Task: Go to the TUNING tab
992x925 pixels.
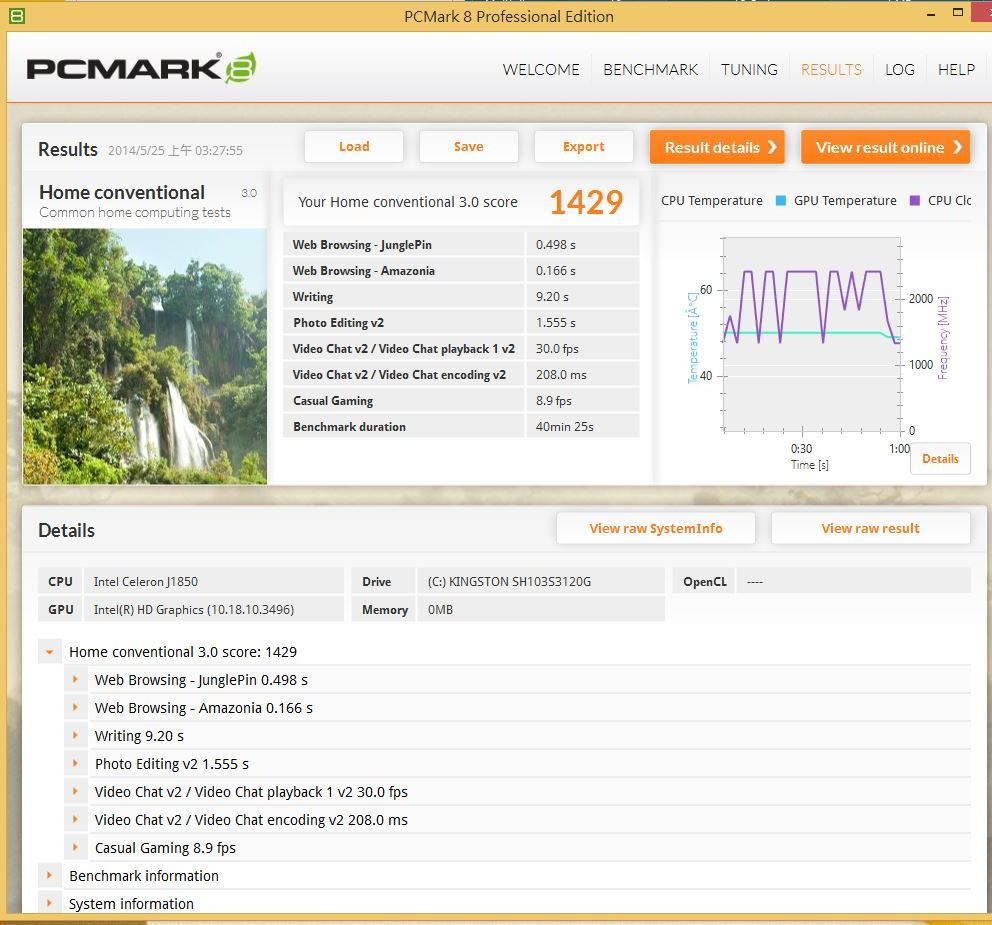Action: tap(749, 70)
